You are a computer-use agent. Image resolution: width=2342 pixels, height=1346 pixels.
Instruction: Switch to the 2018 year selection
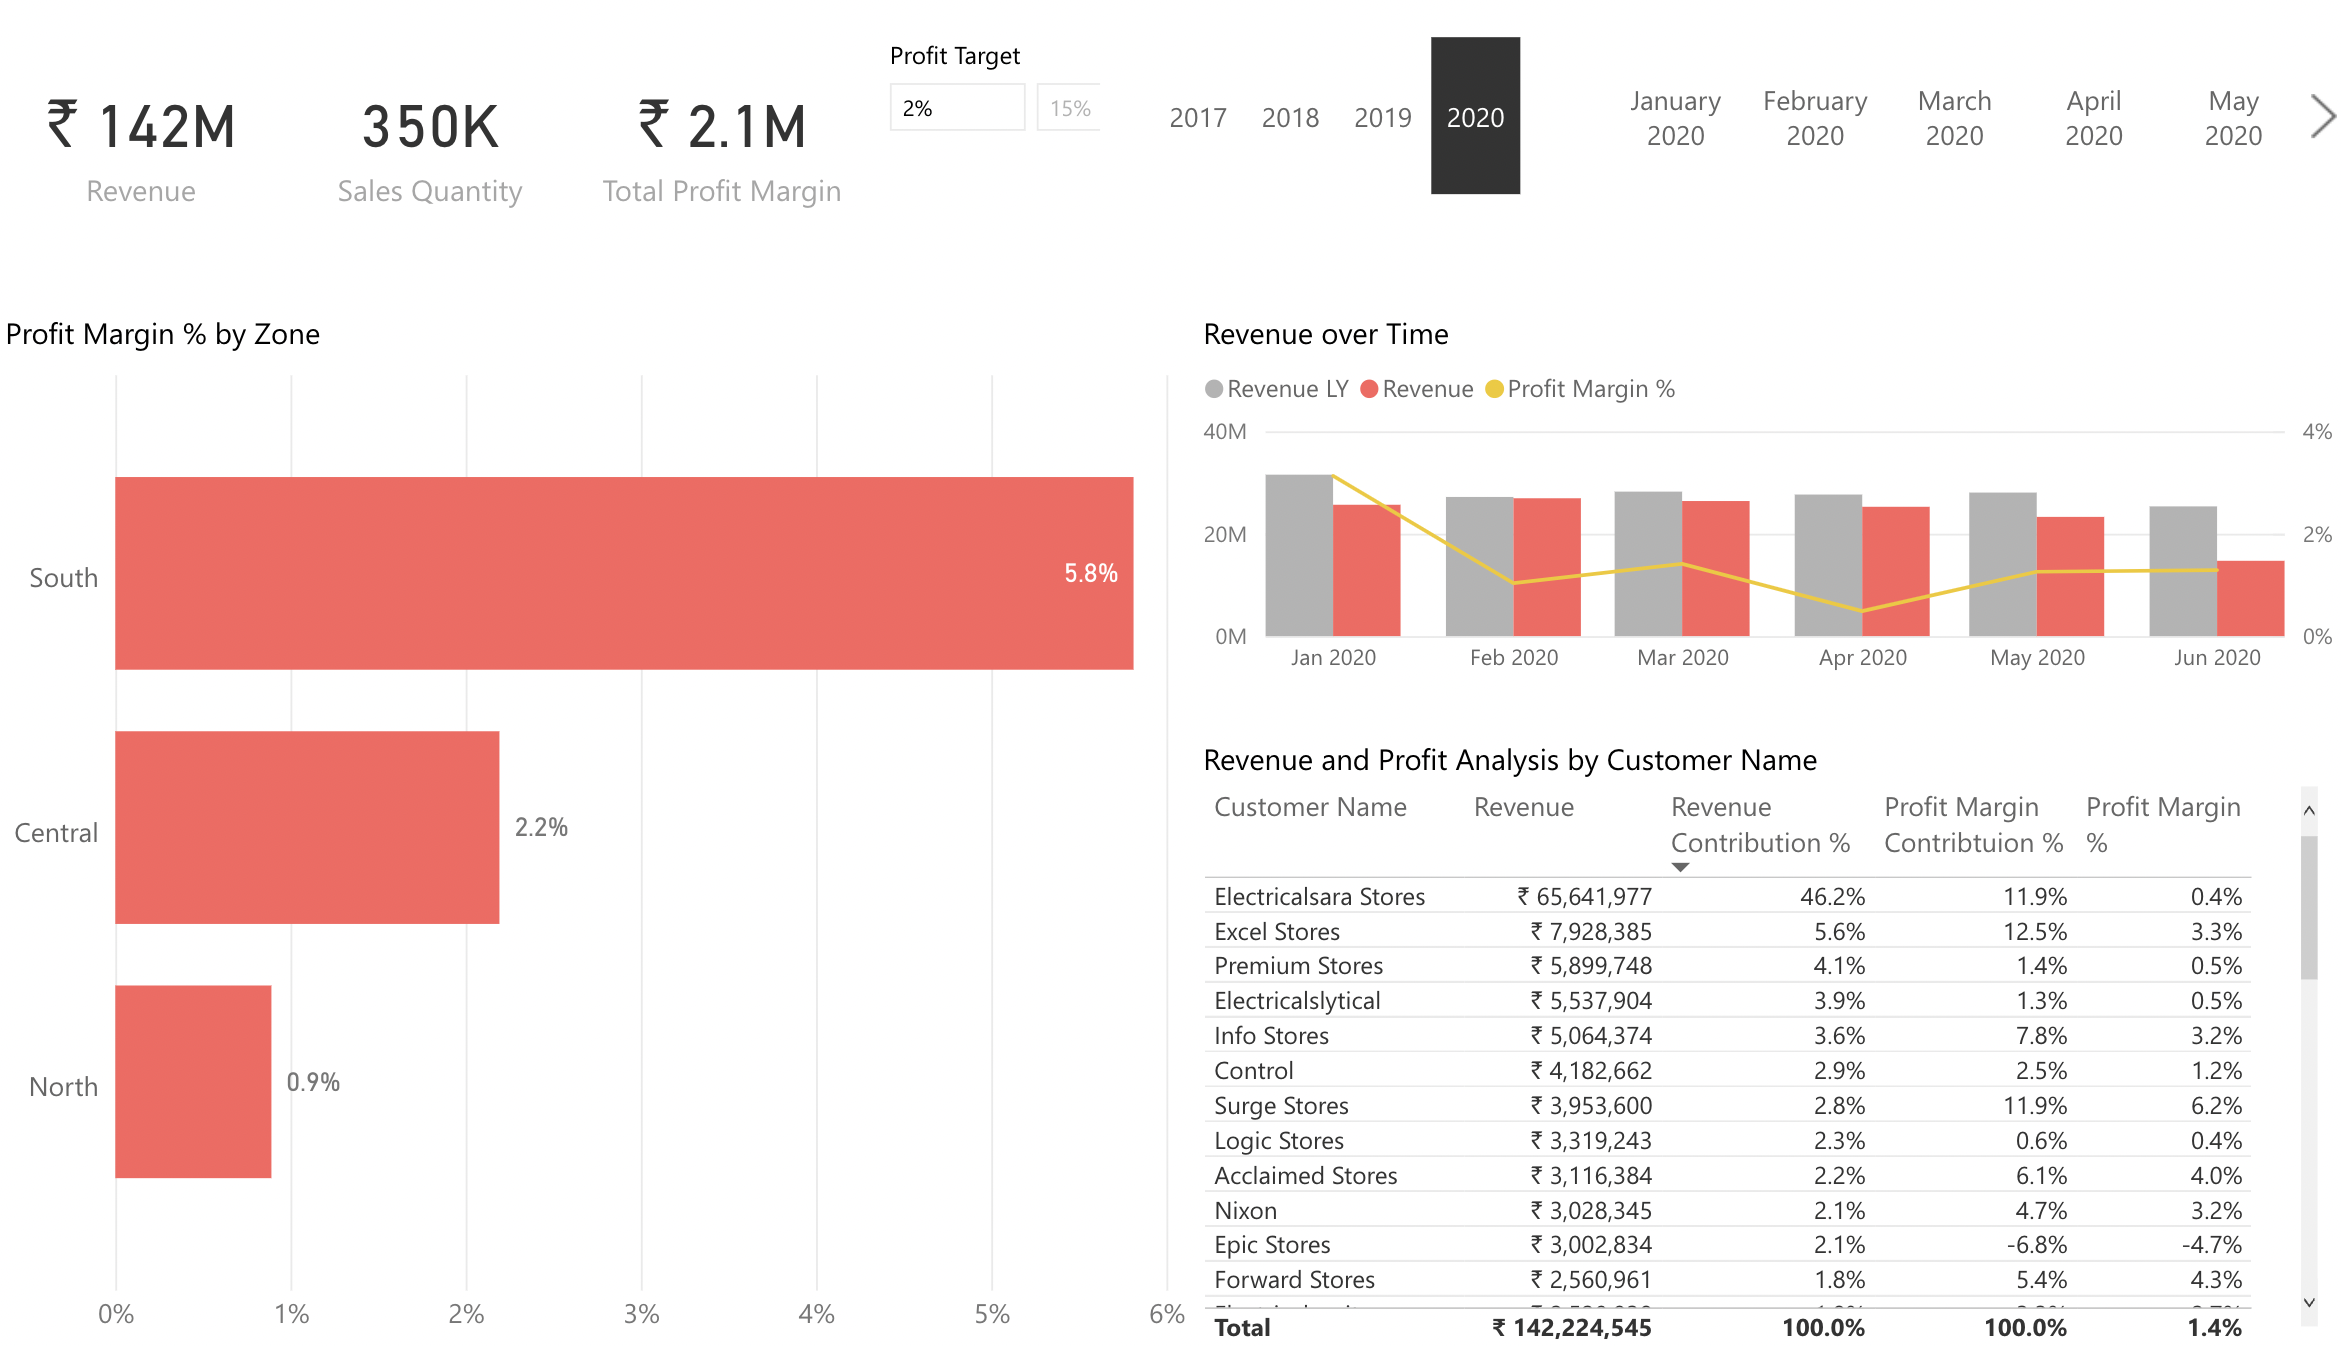tap(1290, 117)
